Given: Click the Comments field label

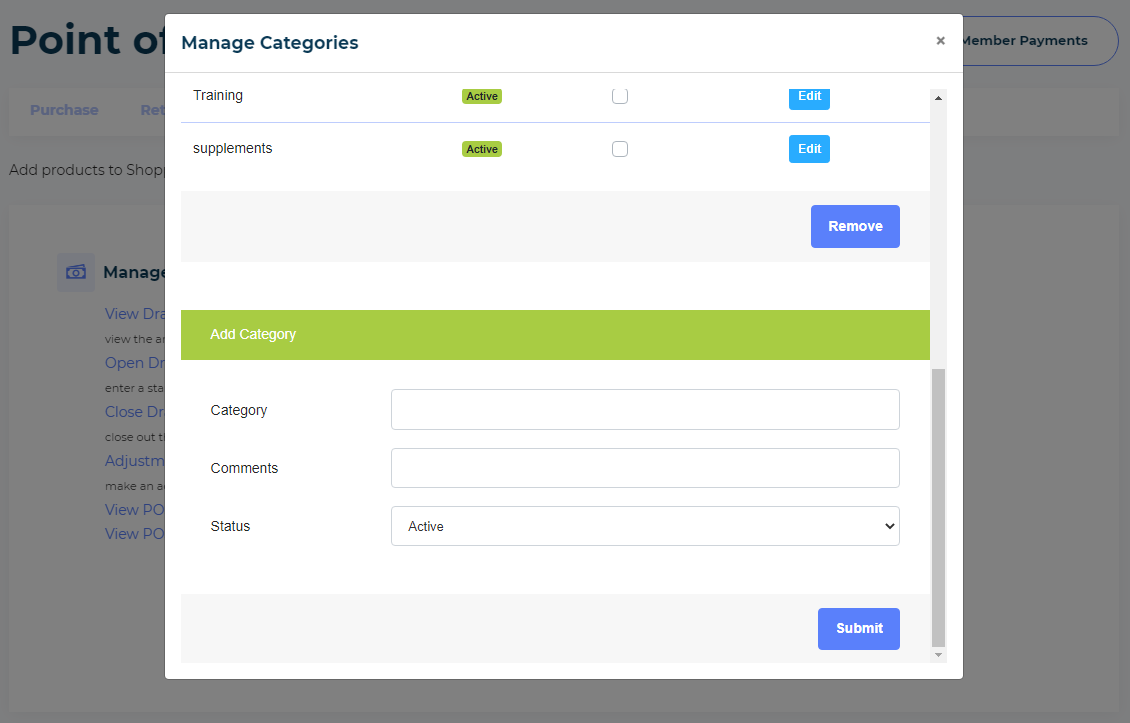Looking at the screenshot, I should (244, 468).
